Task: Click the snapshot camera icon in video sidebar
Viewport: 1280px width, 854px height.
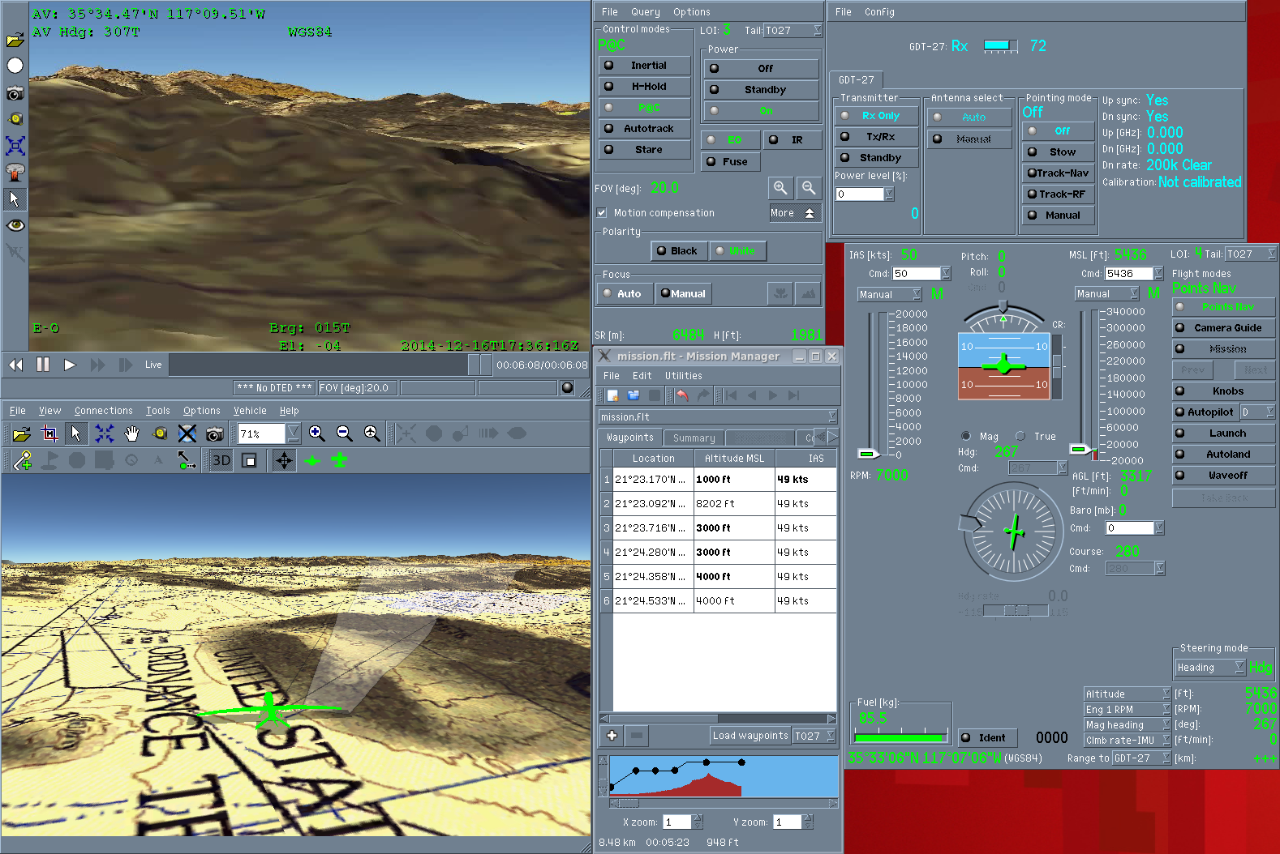Action: (15, 93)
